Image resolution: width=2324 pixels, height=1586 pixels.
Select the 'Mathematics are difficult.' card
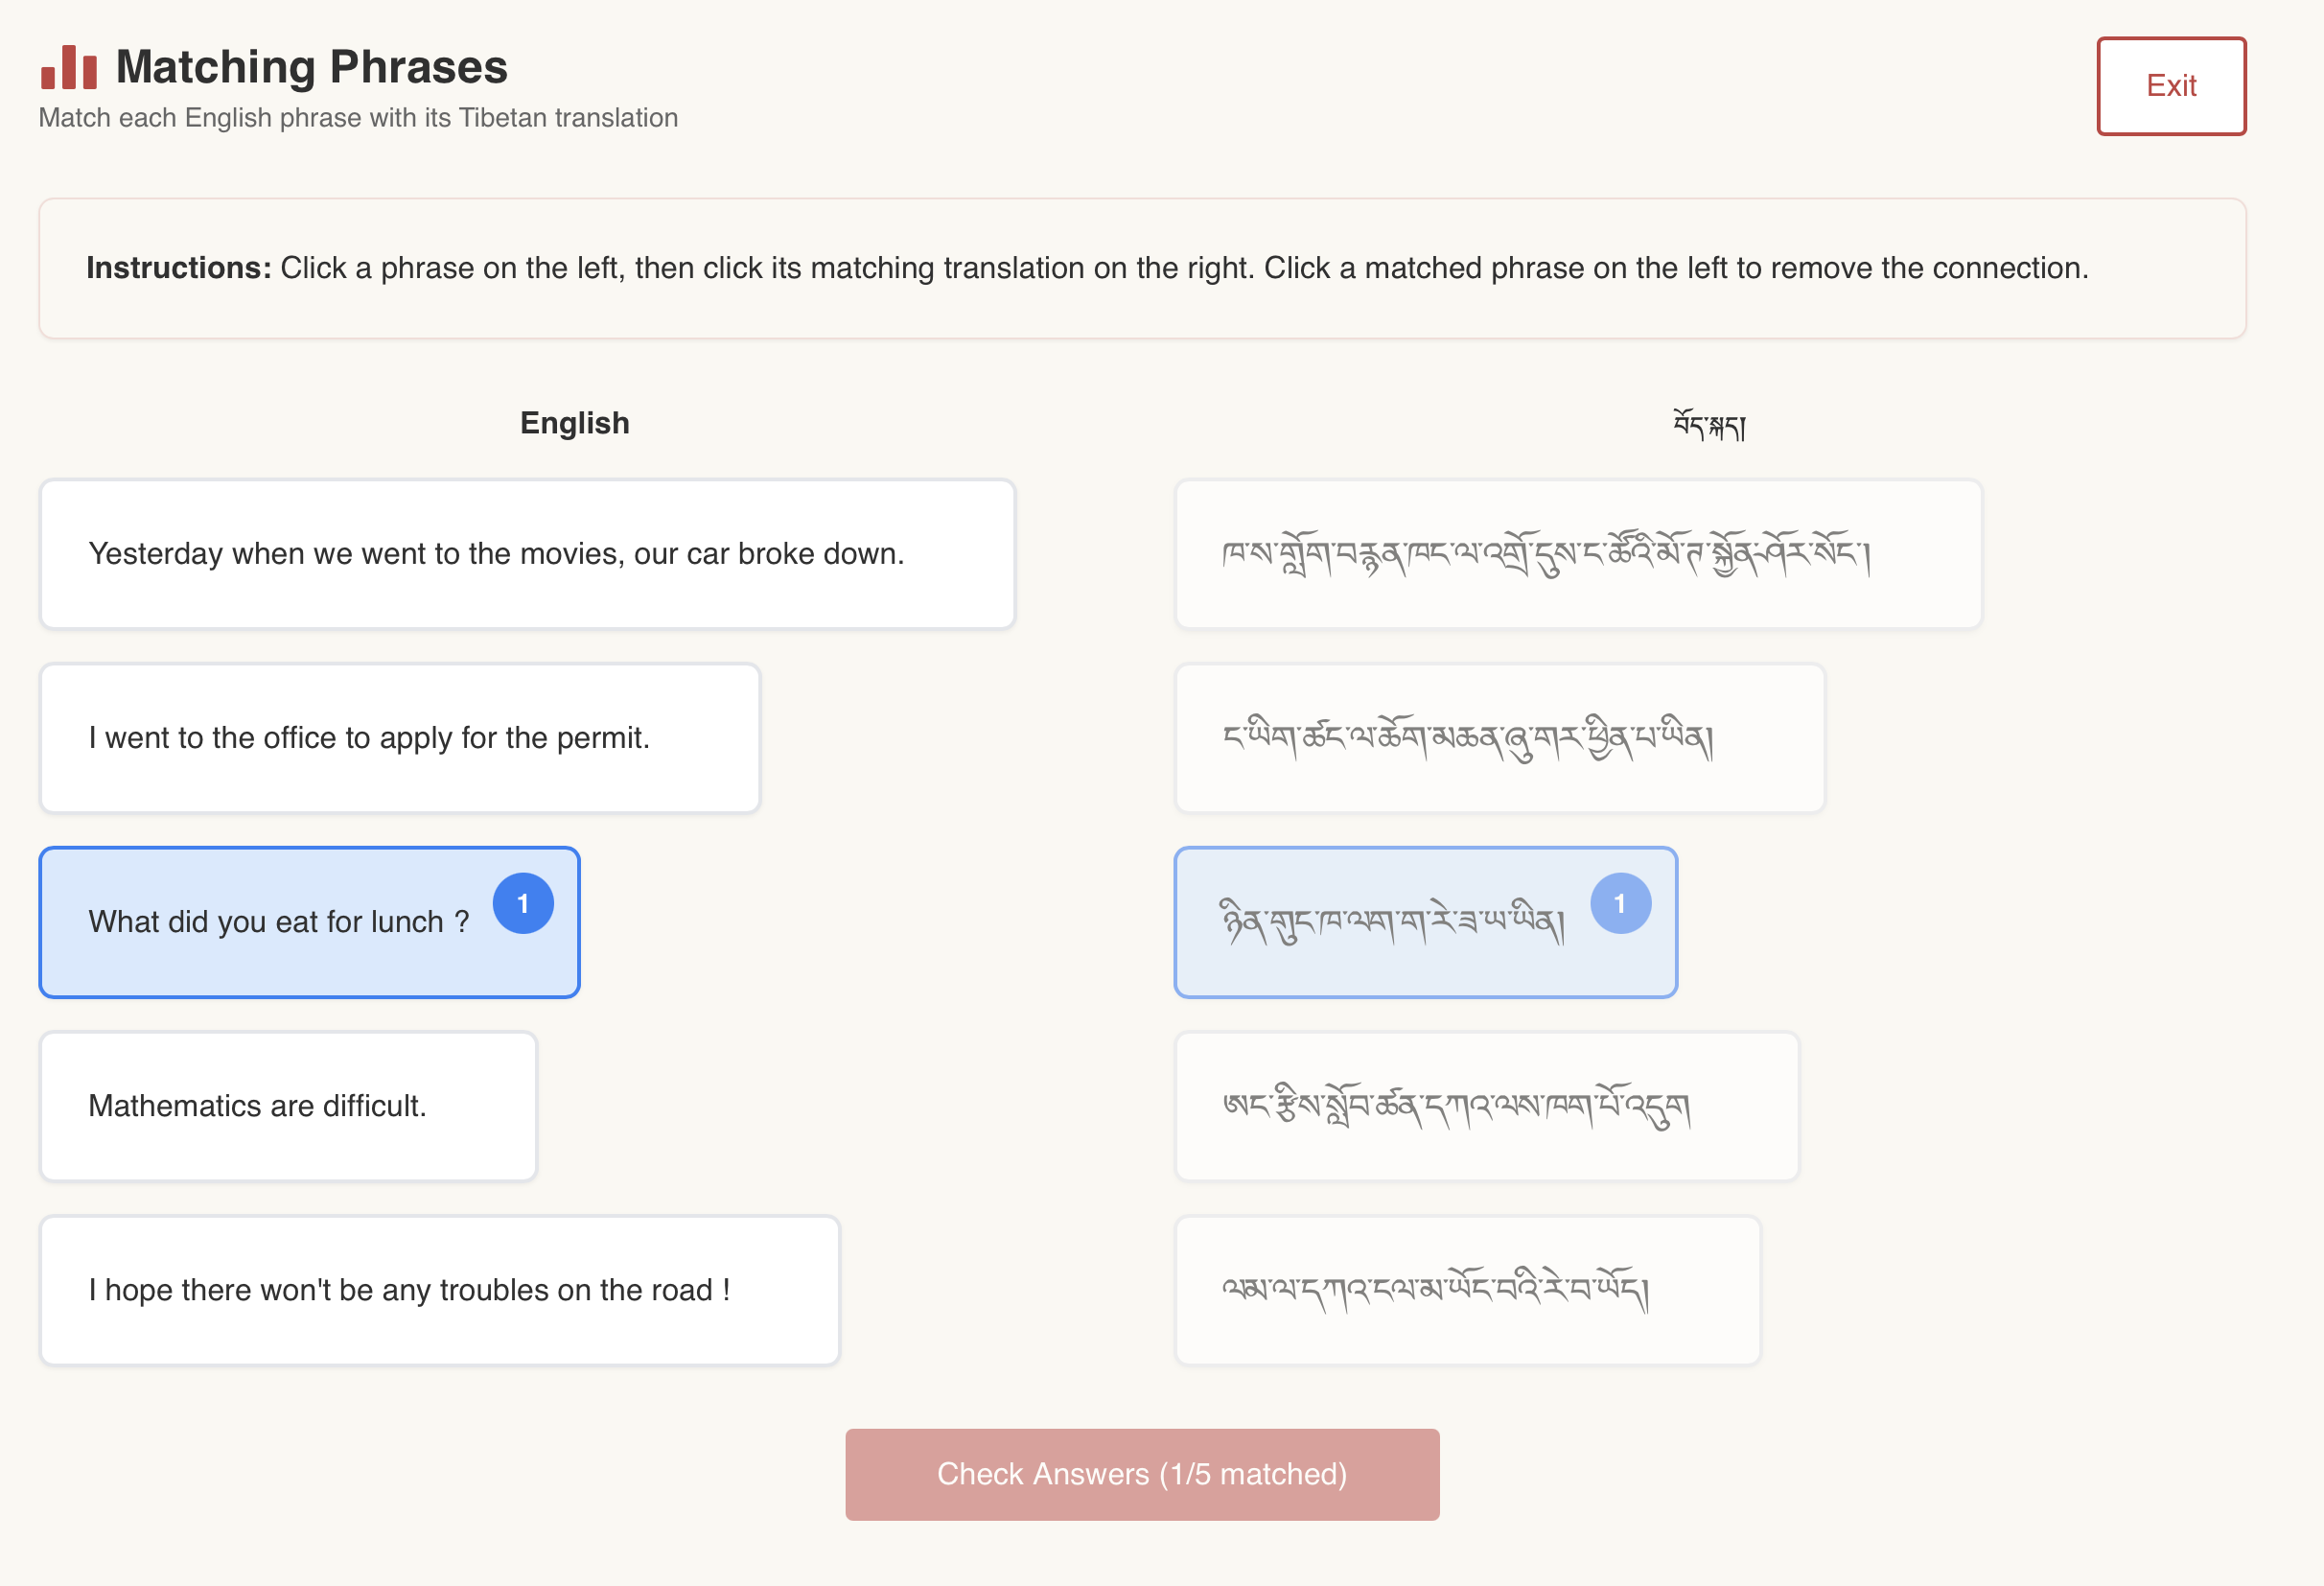pos(288,1106)
